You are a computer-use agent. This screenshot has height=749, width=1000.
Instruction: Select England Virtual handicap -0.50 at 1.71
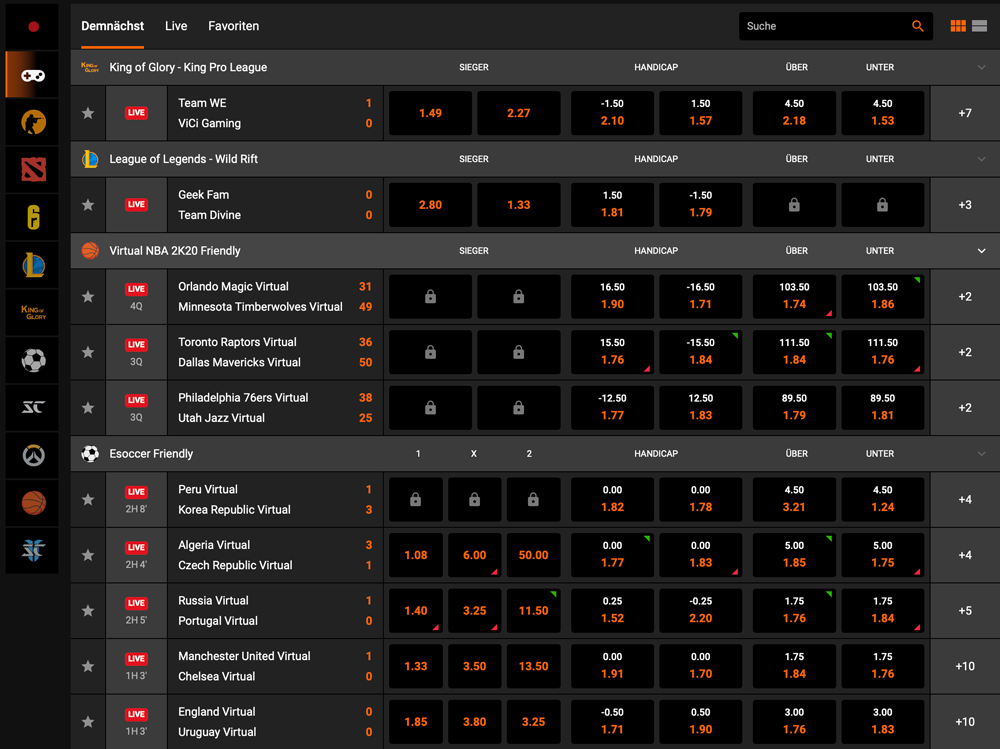612,722
